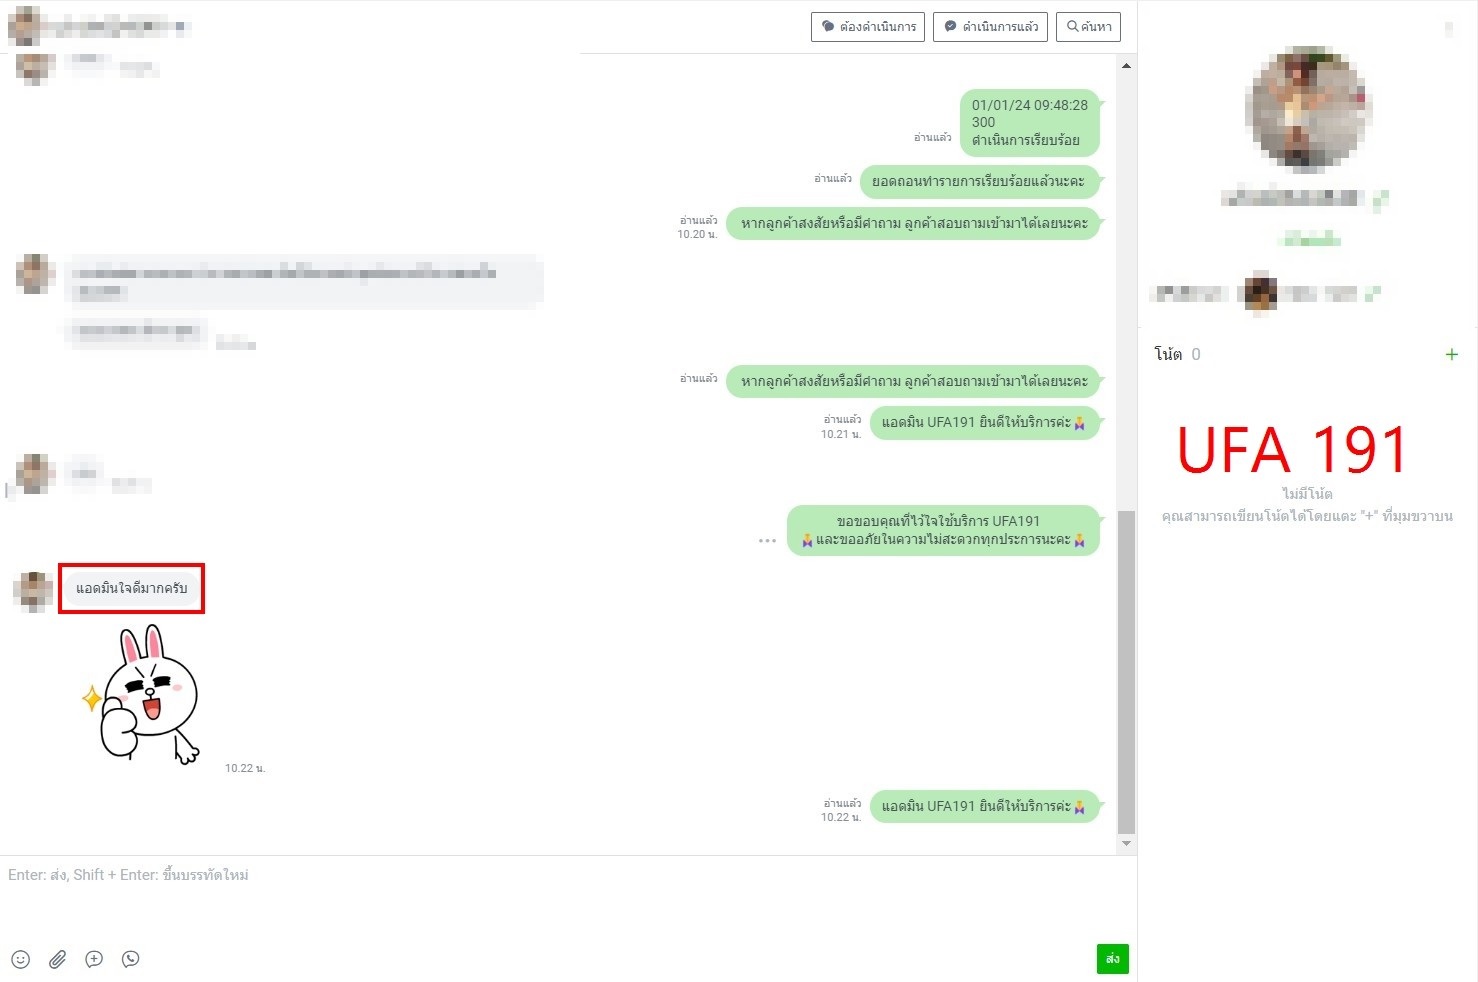Open the ค้นหา search button
The height and width of the screenshot is (982, 1478).
click(1088, 27)
